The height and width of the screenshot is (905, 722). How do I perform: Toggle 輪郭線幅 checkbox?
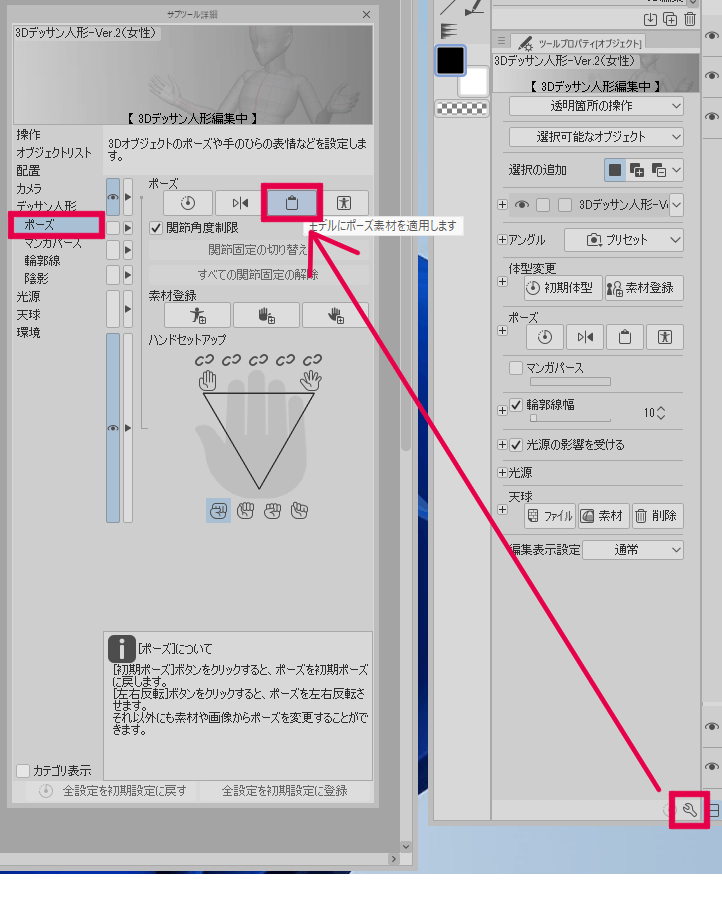516,405
